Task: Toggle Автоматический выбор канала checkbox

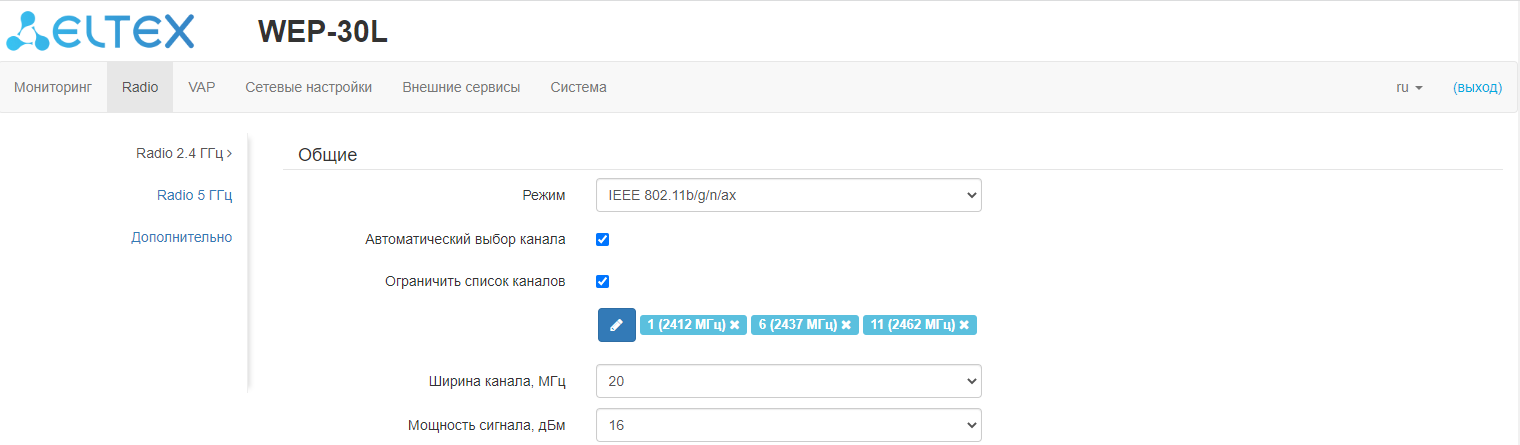Action: pos(603,239)
